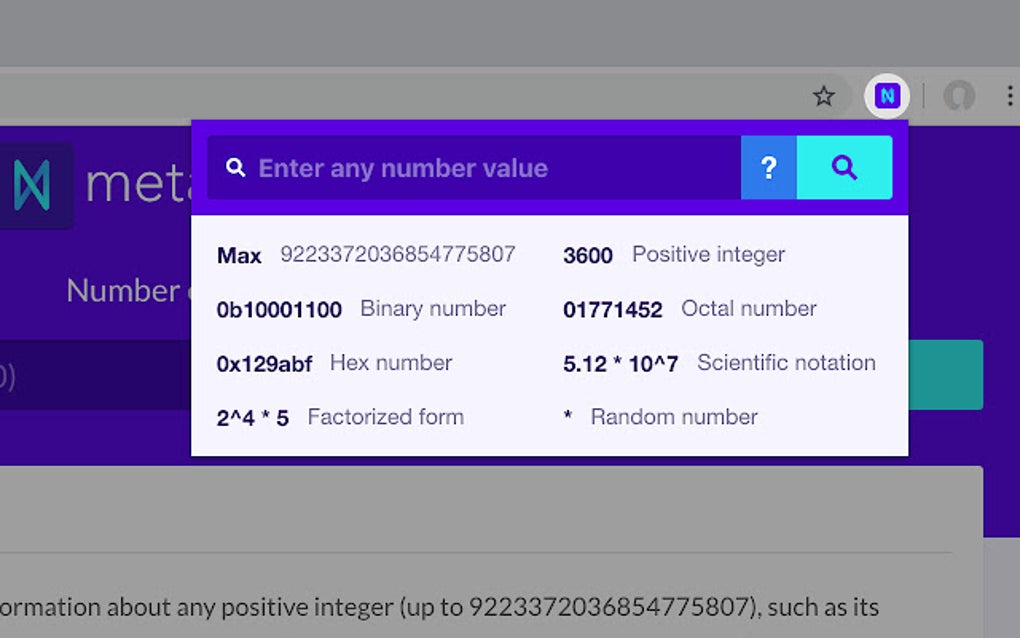Click the 9223372036854775807 value text

click(x=395, y=255)
